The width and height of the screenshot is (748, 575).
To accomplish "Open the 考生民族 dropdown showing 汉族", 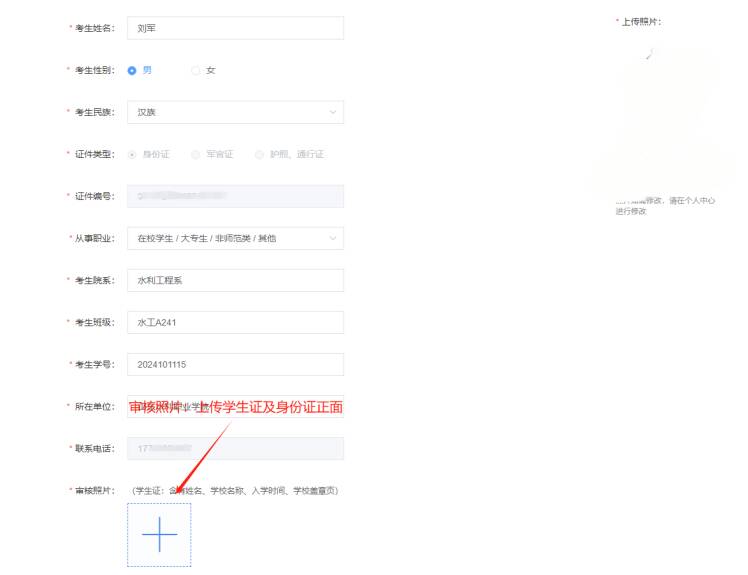I will (x=235, y=112).
